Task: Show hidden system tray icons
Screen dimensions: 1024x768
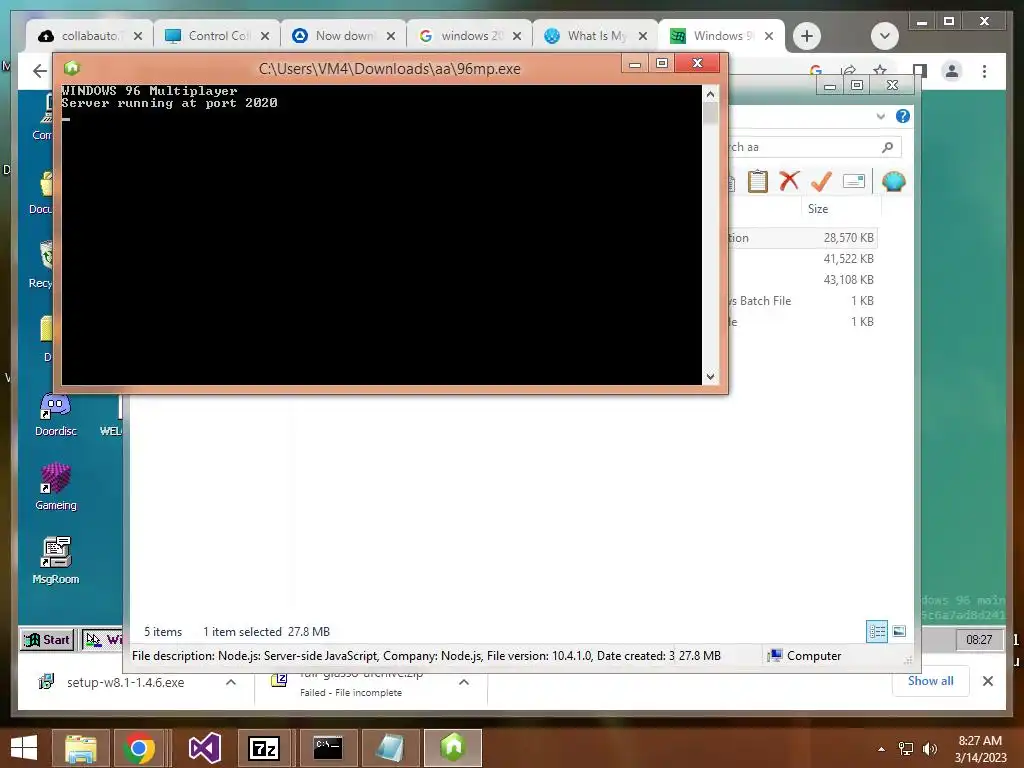Action: [x=882, y=749]
